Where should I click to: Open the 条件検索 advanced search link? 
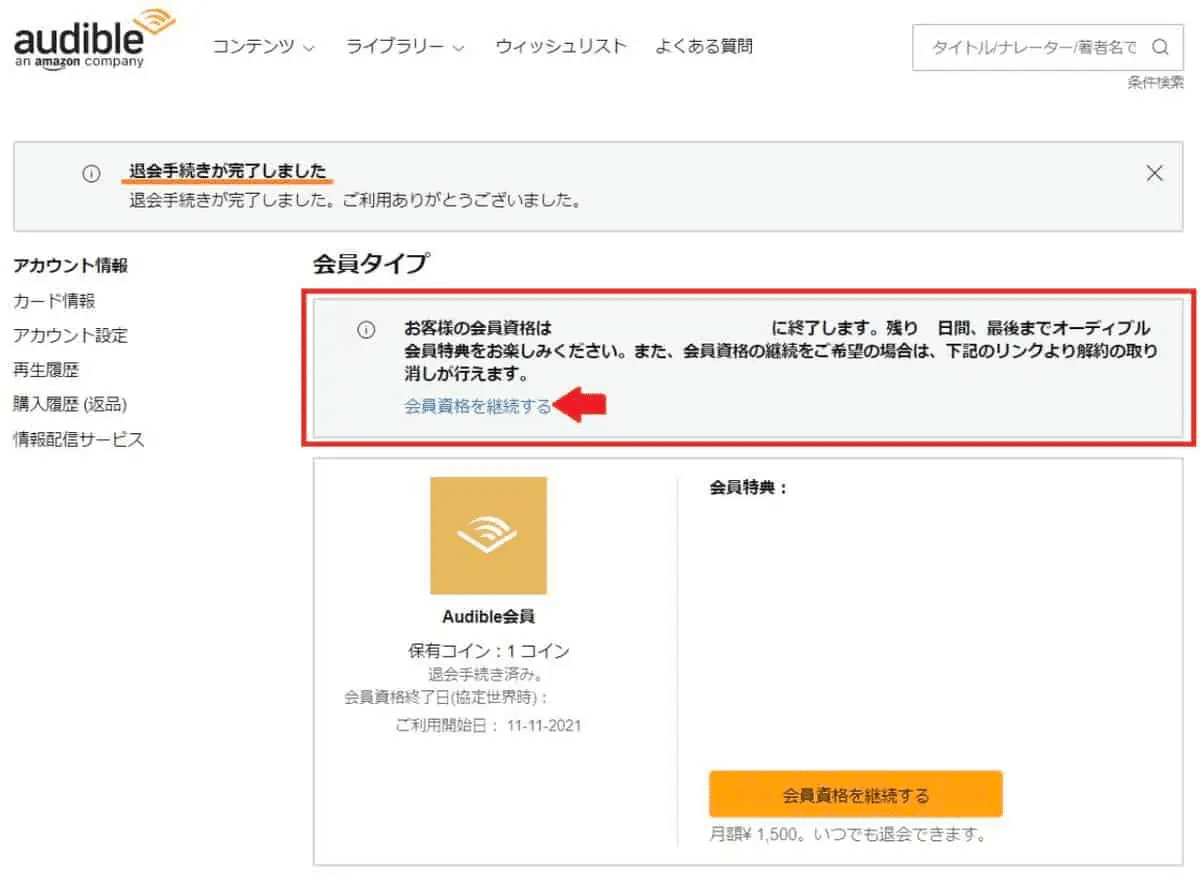click(x=1155, y=83)
